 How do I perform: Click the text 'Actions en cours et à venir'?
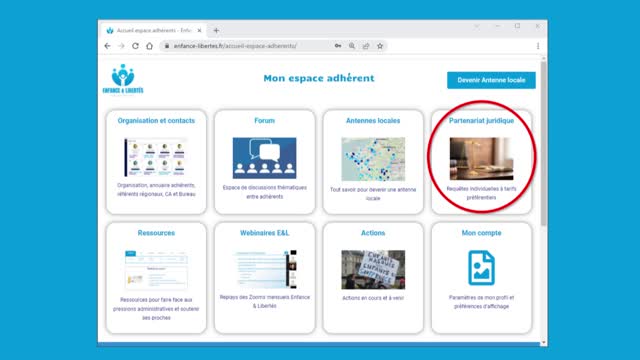(x=373, y=298)
